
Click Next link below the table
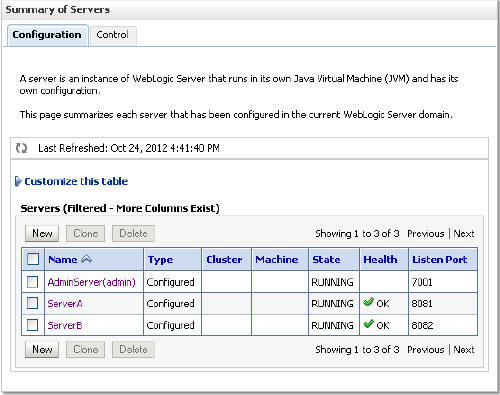tap(464, 350)
